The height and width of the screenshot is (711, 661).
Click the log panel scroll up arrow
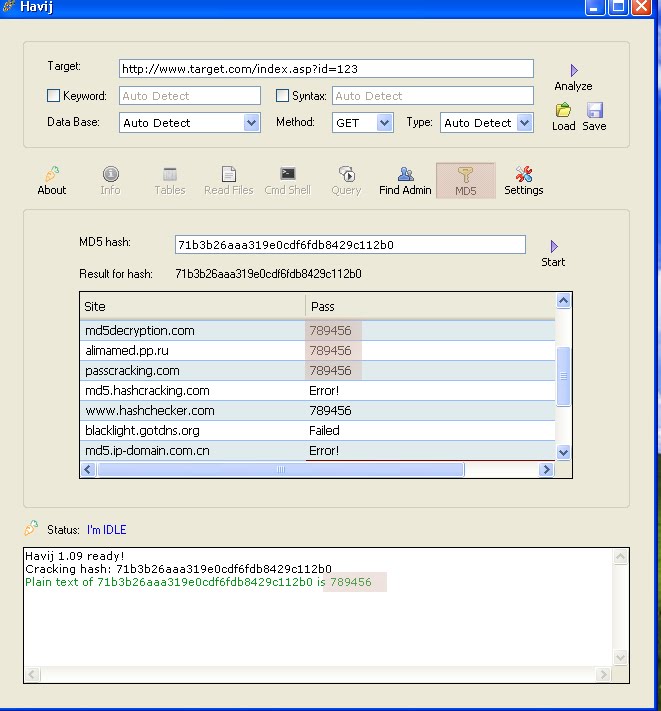click(620, 556)
